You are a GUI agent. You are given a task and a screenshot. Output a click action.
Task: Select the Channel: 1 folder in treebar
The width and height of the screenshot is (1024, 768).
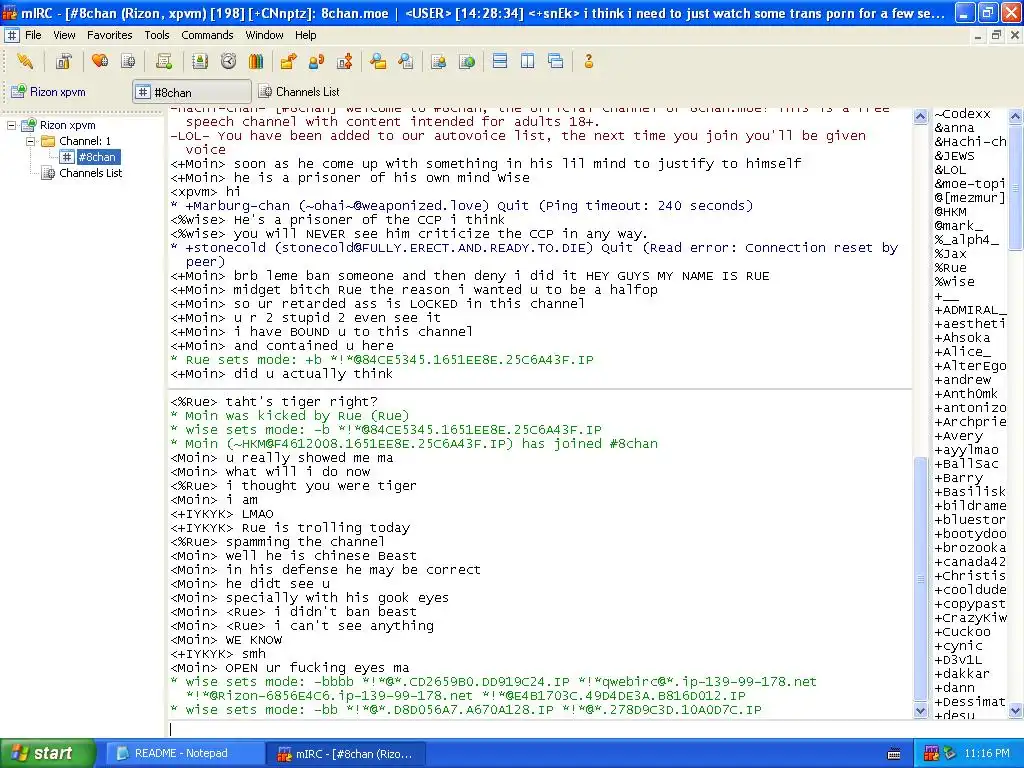[x=85, y=141]
